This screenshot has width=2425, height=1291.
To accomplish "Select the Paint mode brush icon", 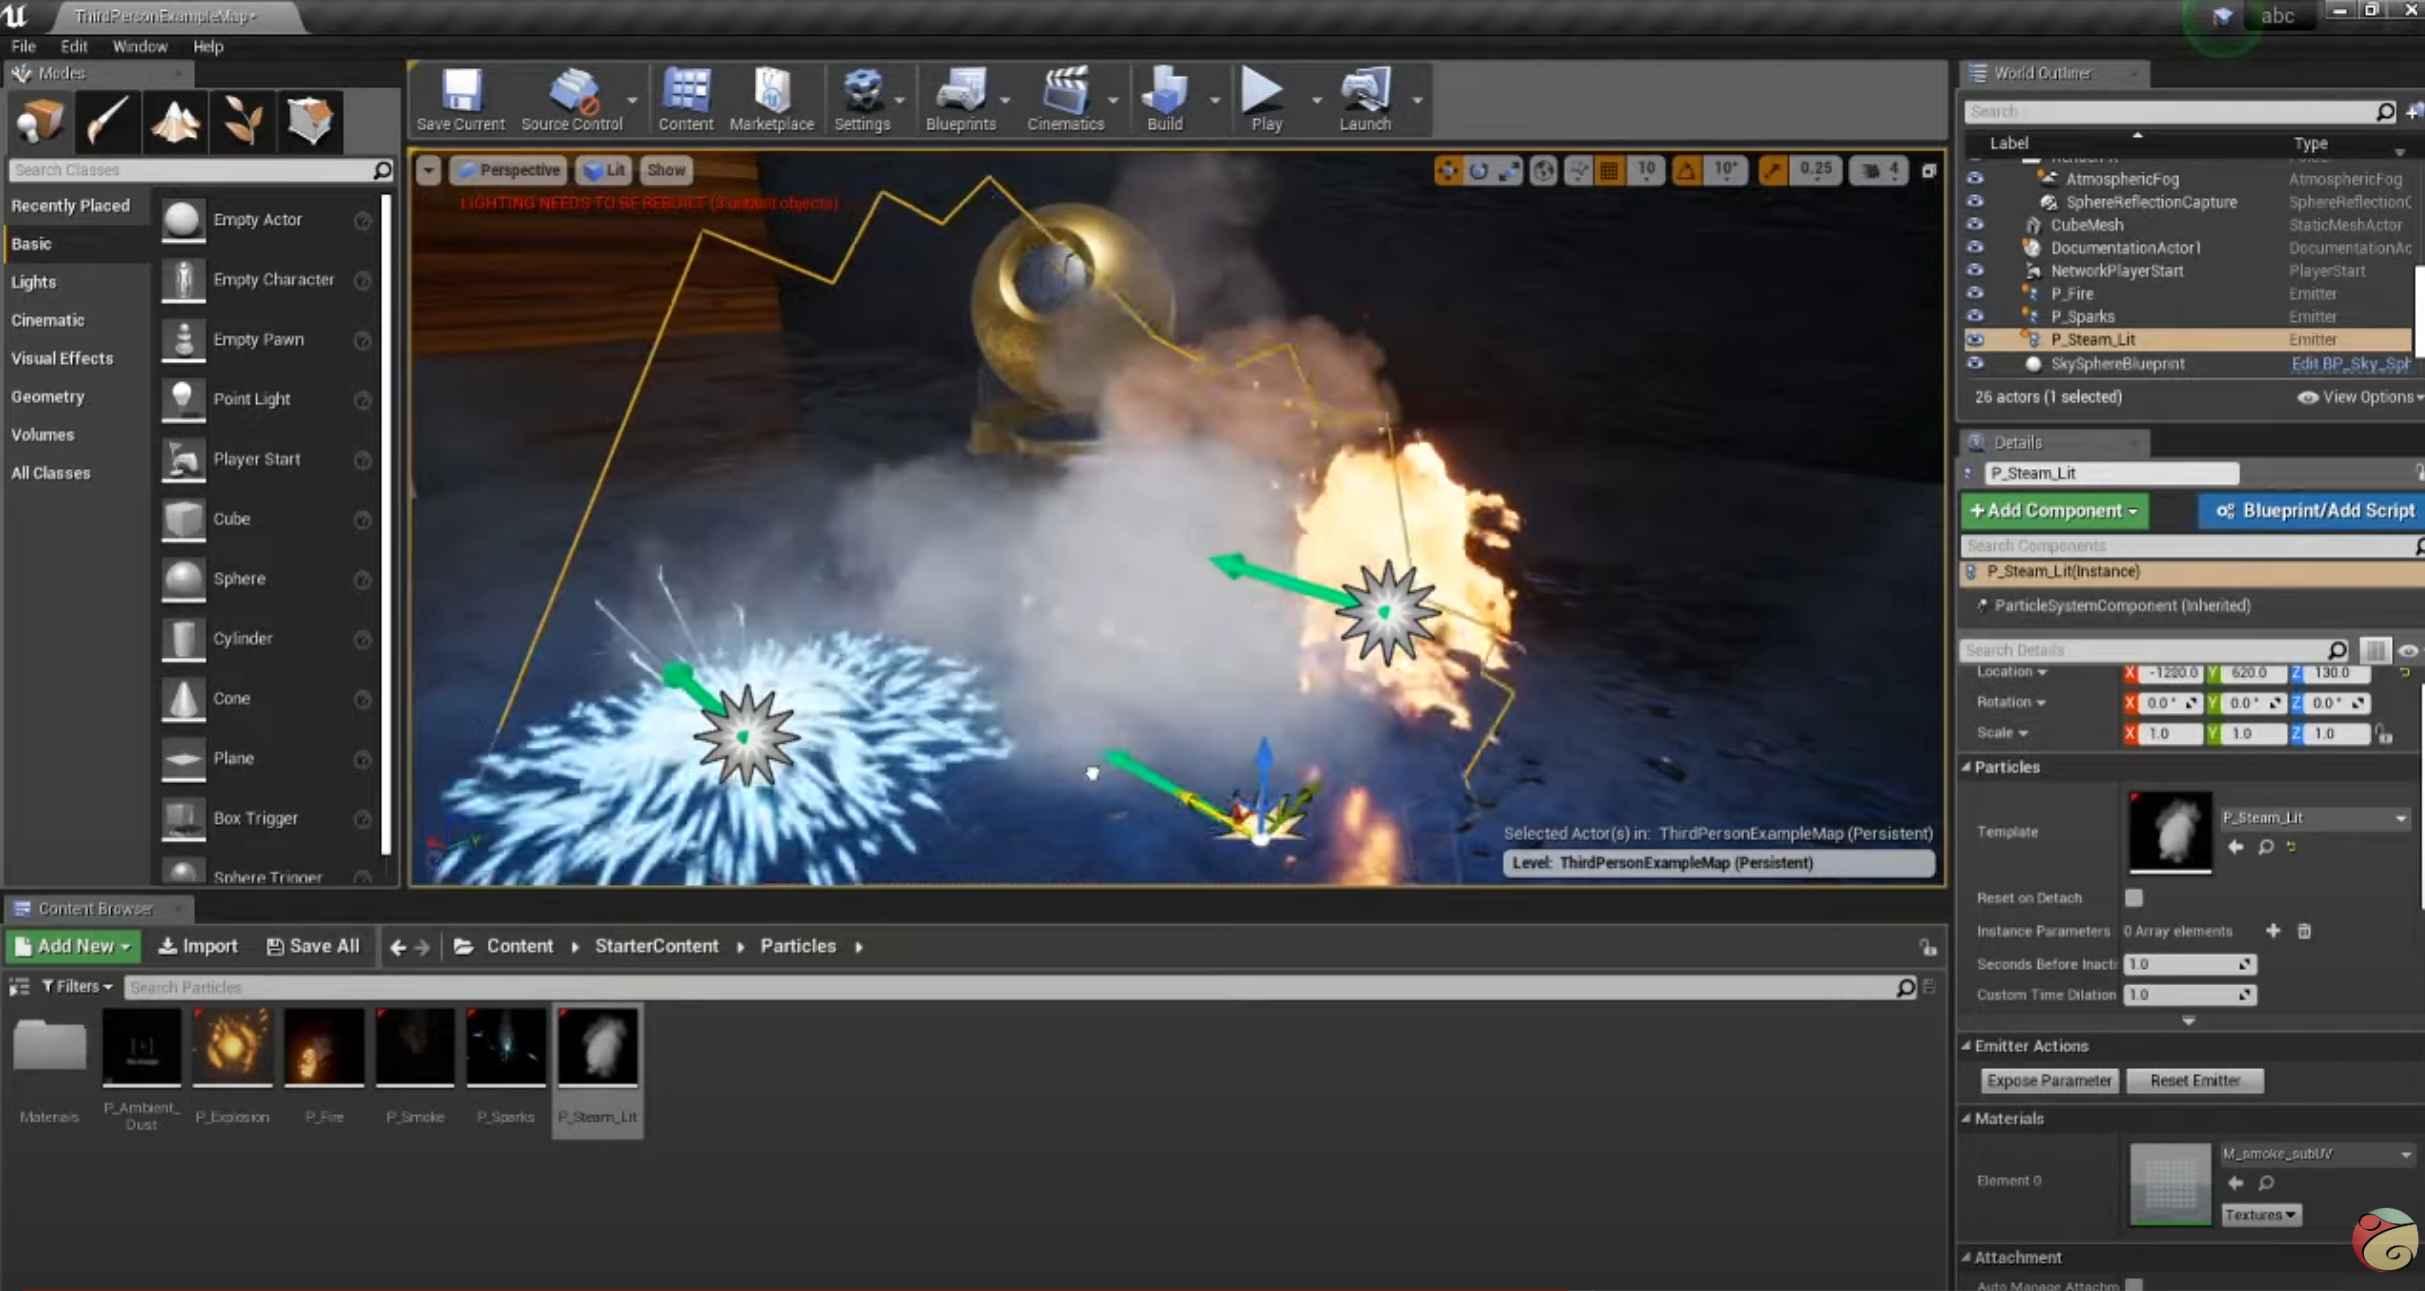I will coord(107,121).
